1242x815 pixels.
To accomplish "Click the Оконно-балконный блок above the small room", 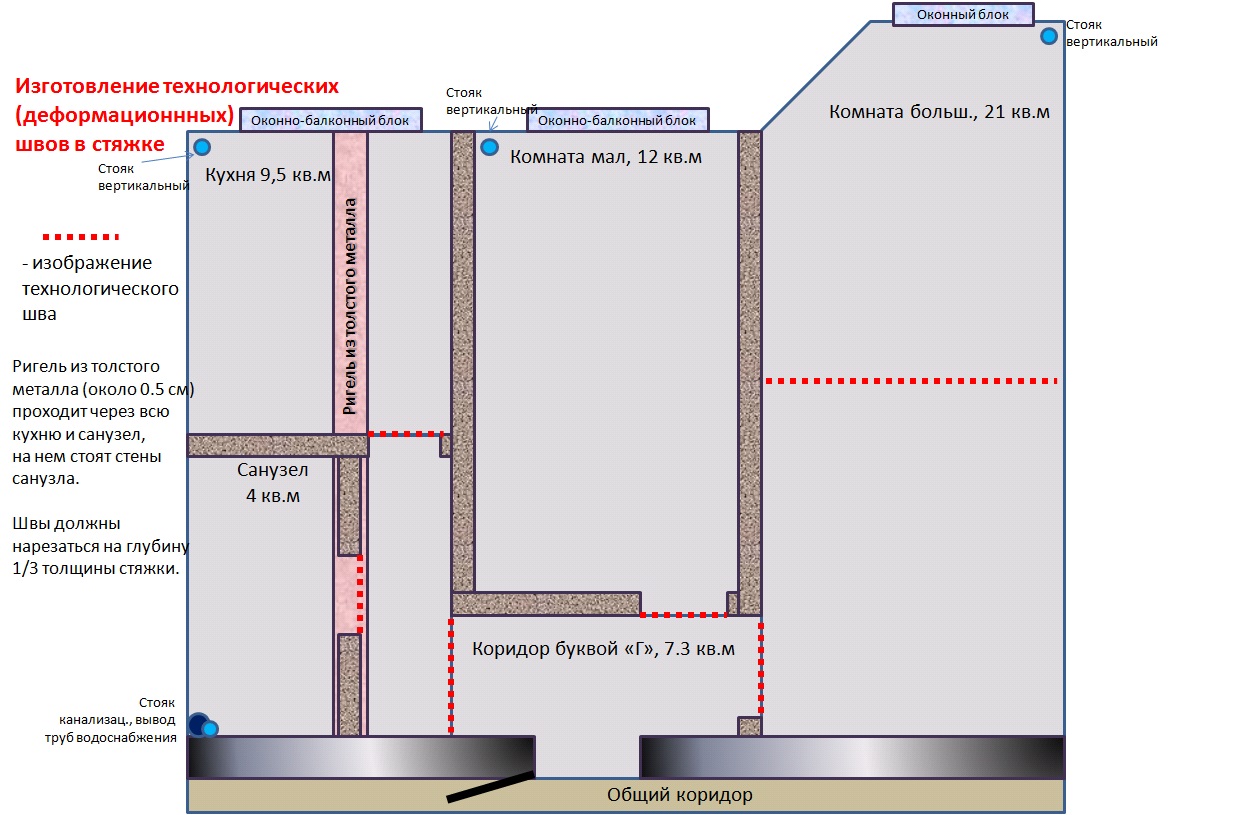I will pyautogui.click(x=618, y=120).
